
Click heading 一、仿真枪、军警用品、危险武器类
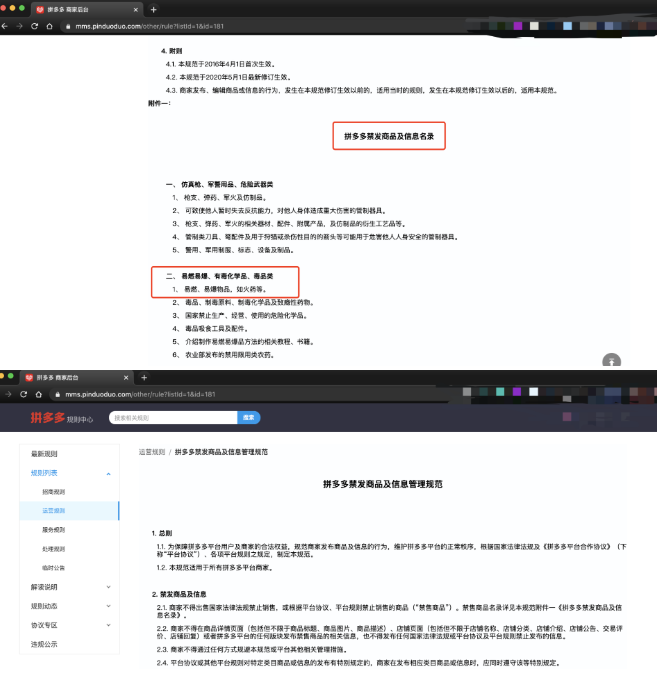220,184
